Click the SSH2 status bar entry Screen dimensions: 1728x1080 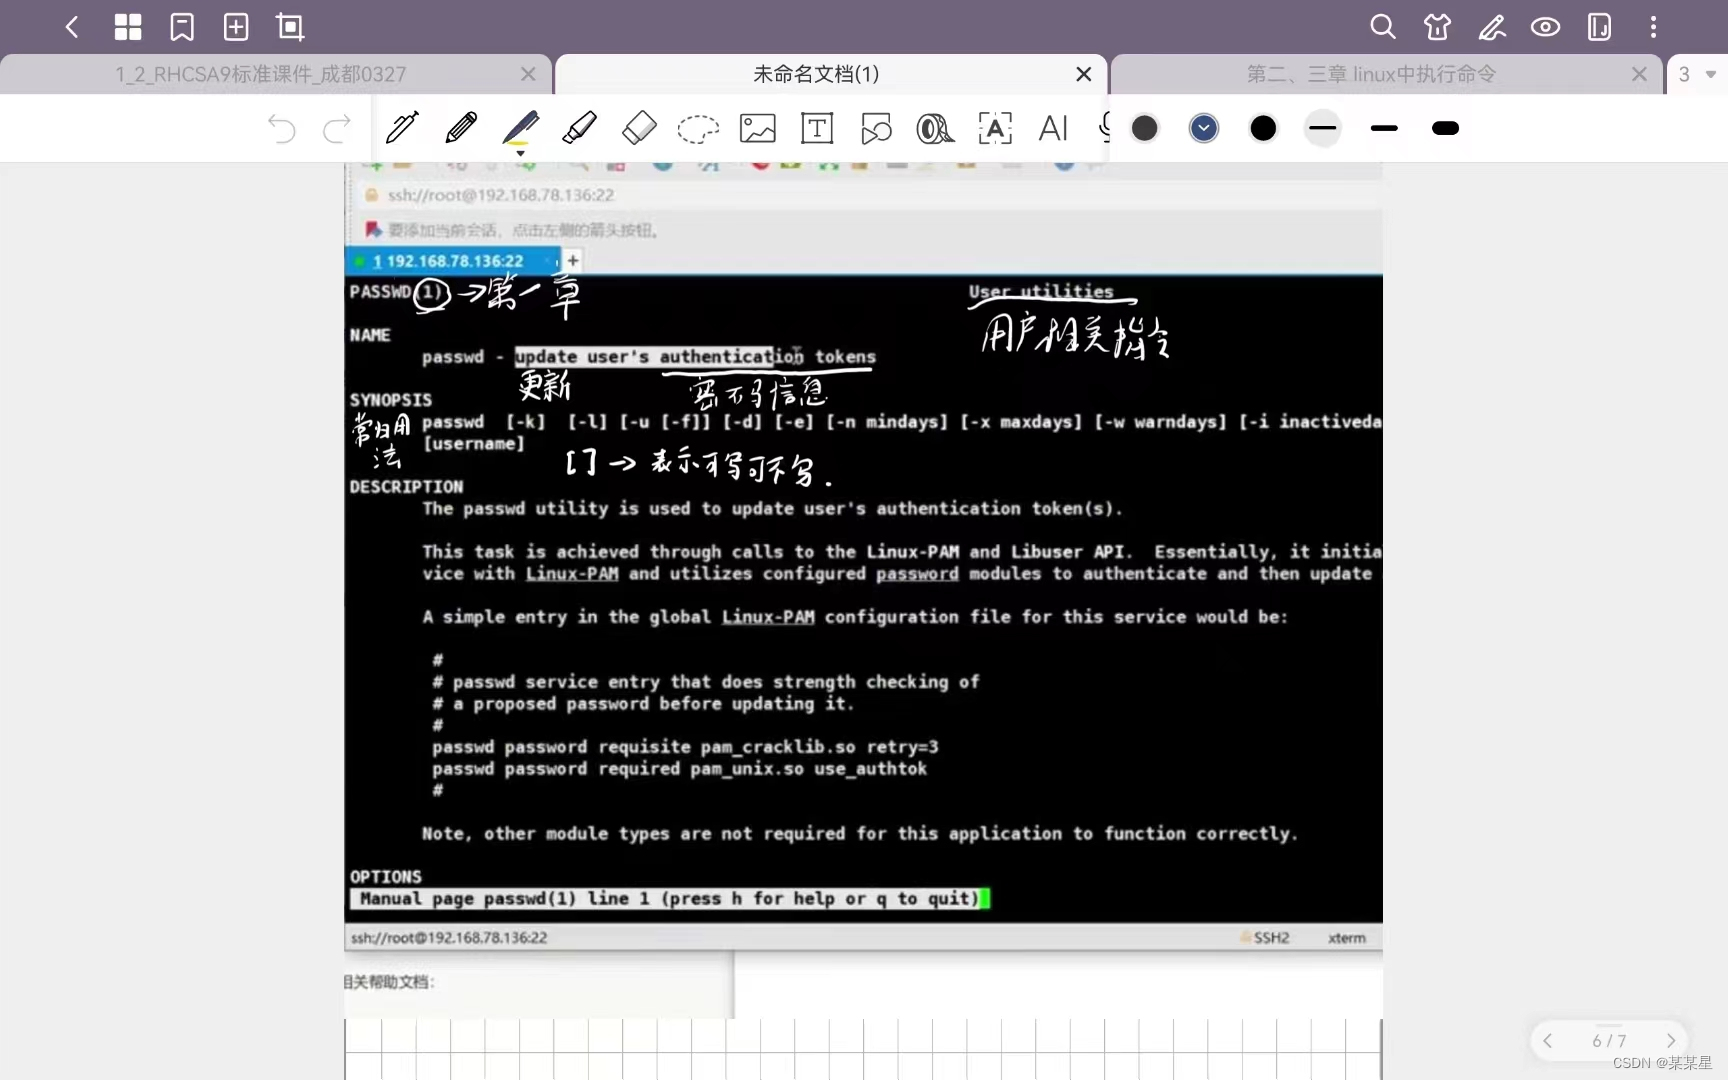(1266, 938)
